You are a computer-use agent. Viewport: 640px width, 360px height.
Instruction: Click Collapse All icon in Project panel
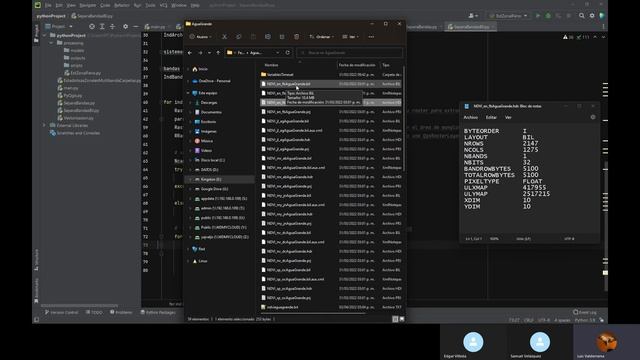113,27
